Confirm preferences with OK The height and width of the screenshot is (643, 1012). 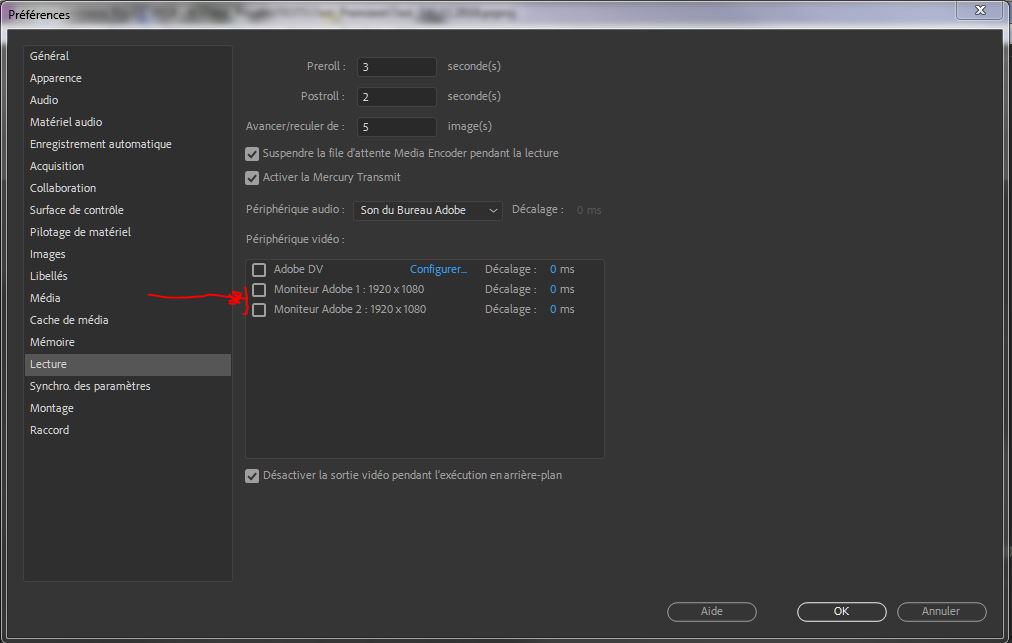coord(841,611)
